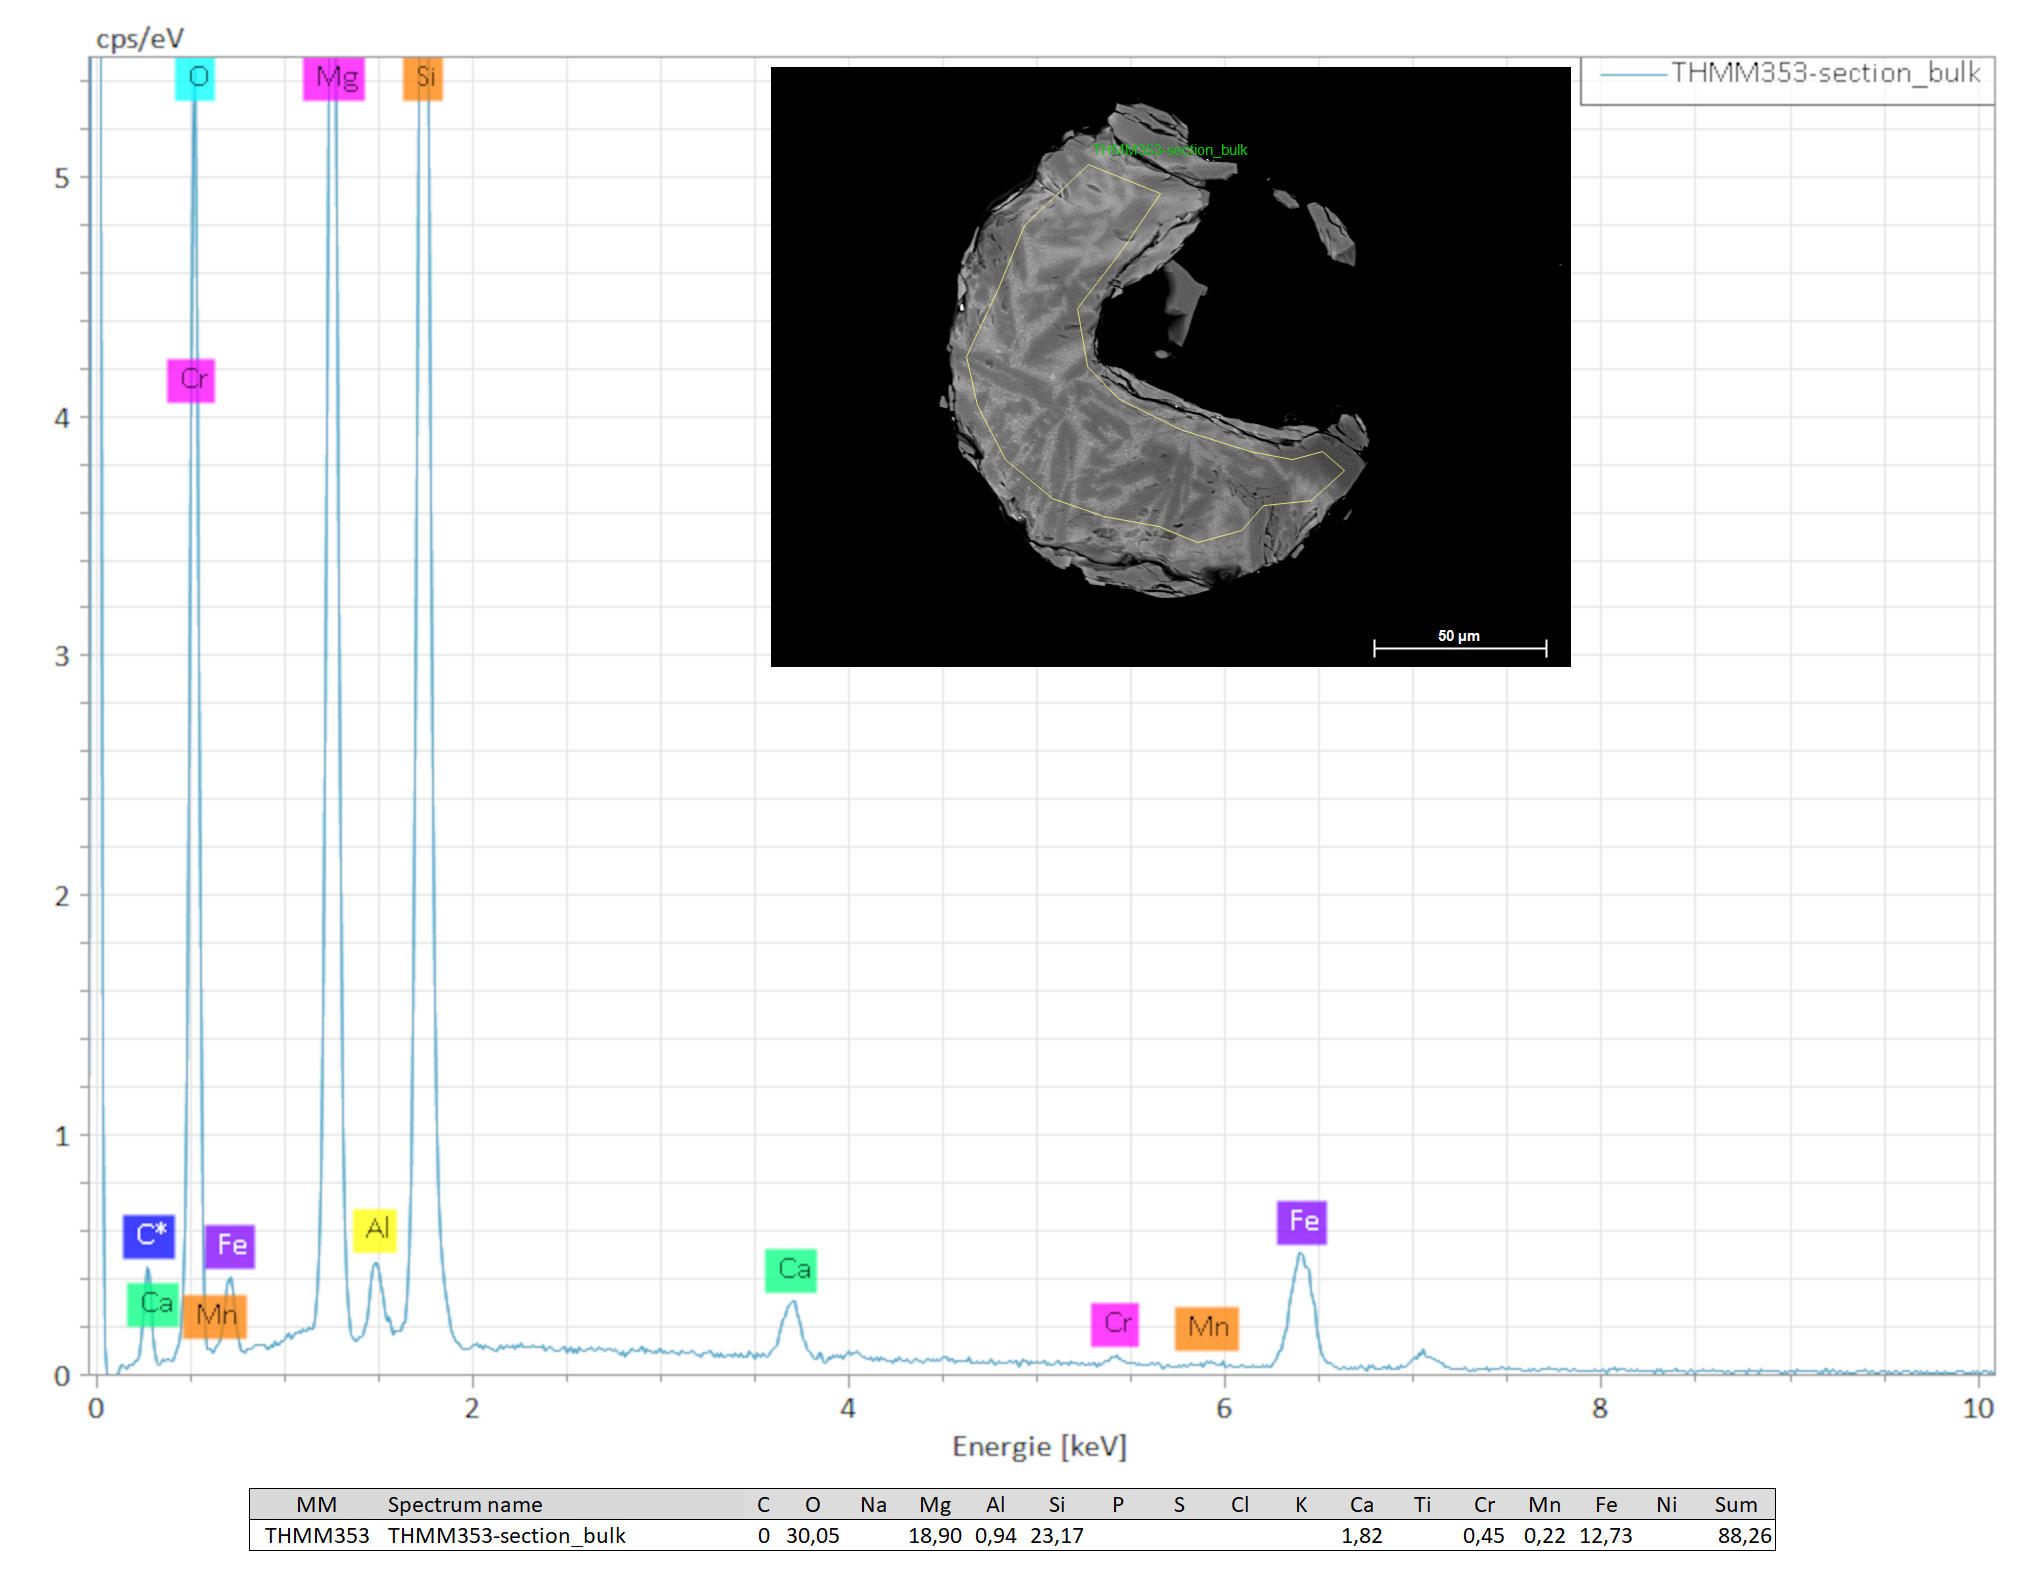Click the orange Mn label near 5.9 keV
2026x1572 pixels.
point(1206,1328)
